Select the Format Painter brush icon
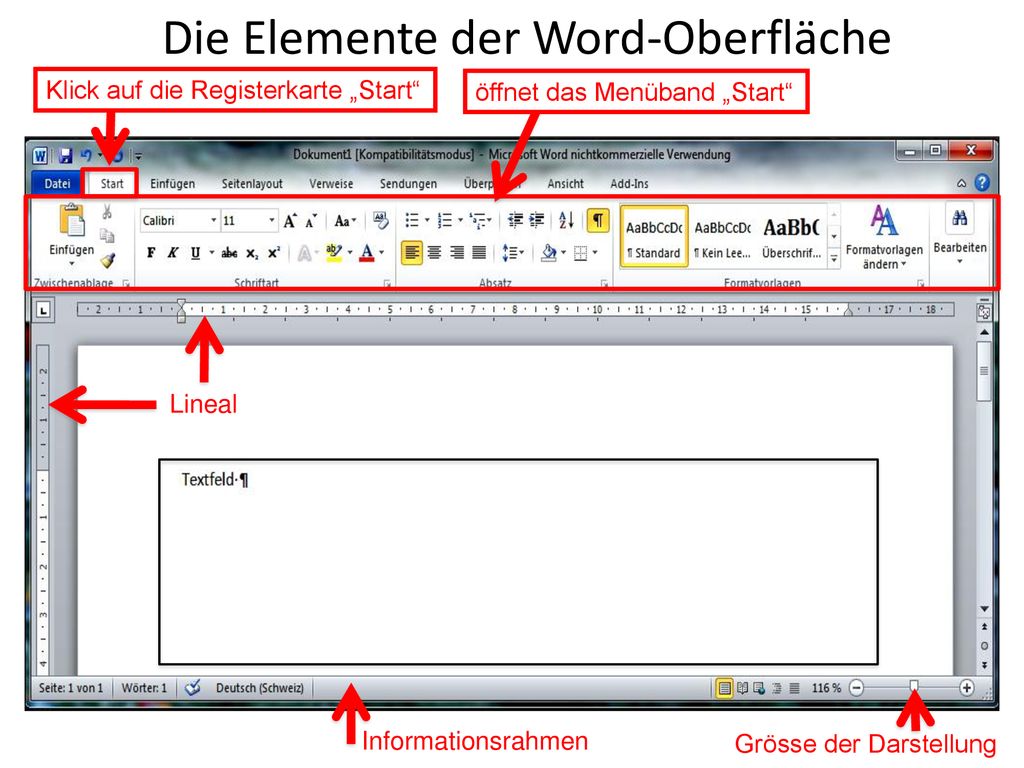1024x768 pixels. click(x=108, y=261)
